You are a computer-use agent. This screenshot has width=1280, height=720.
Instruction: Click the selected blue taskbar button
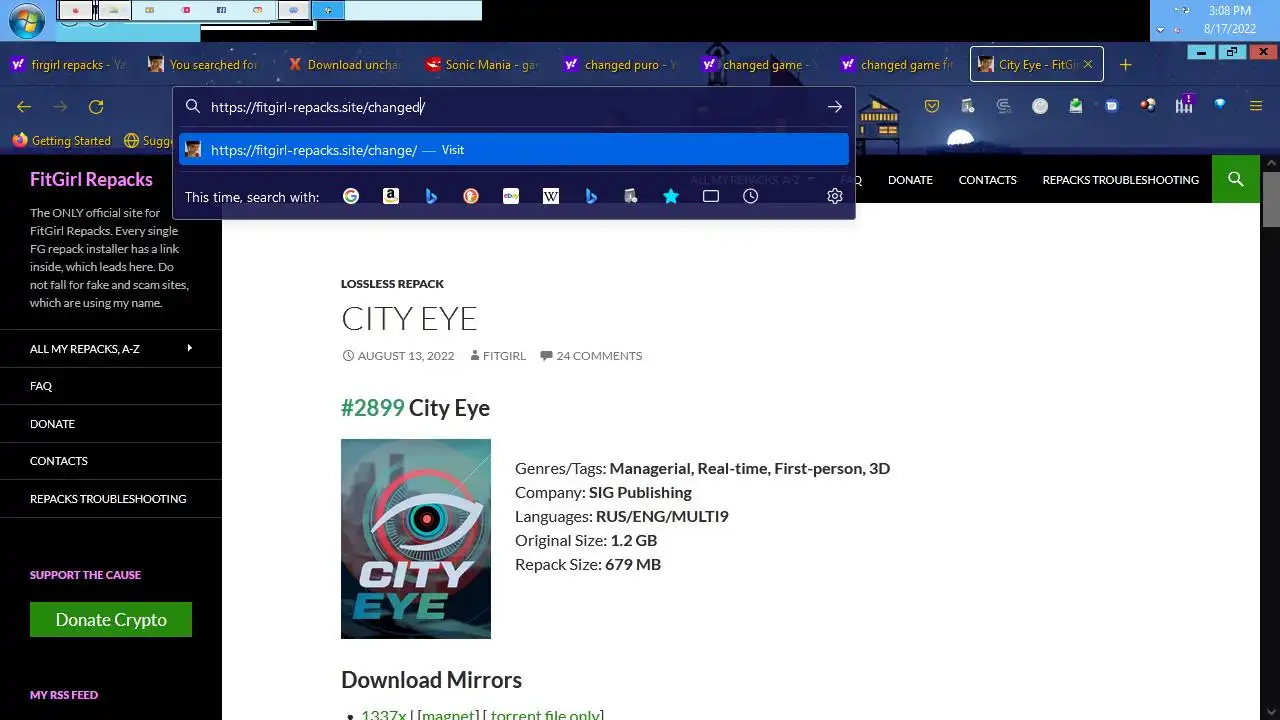[x=327, y=10]
